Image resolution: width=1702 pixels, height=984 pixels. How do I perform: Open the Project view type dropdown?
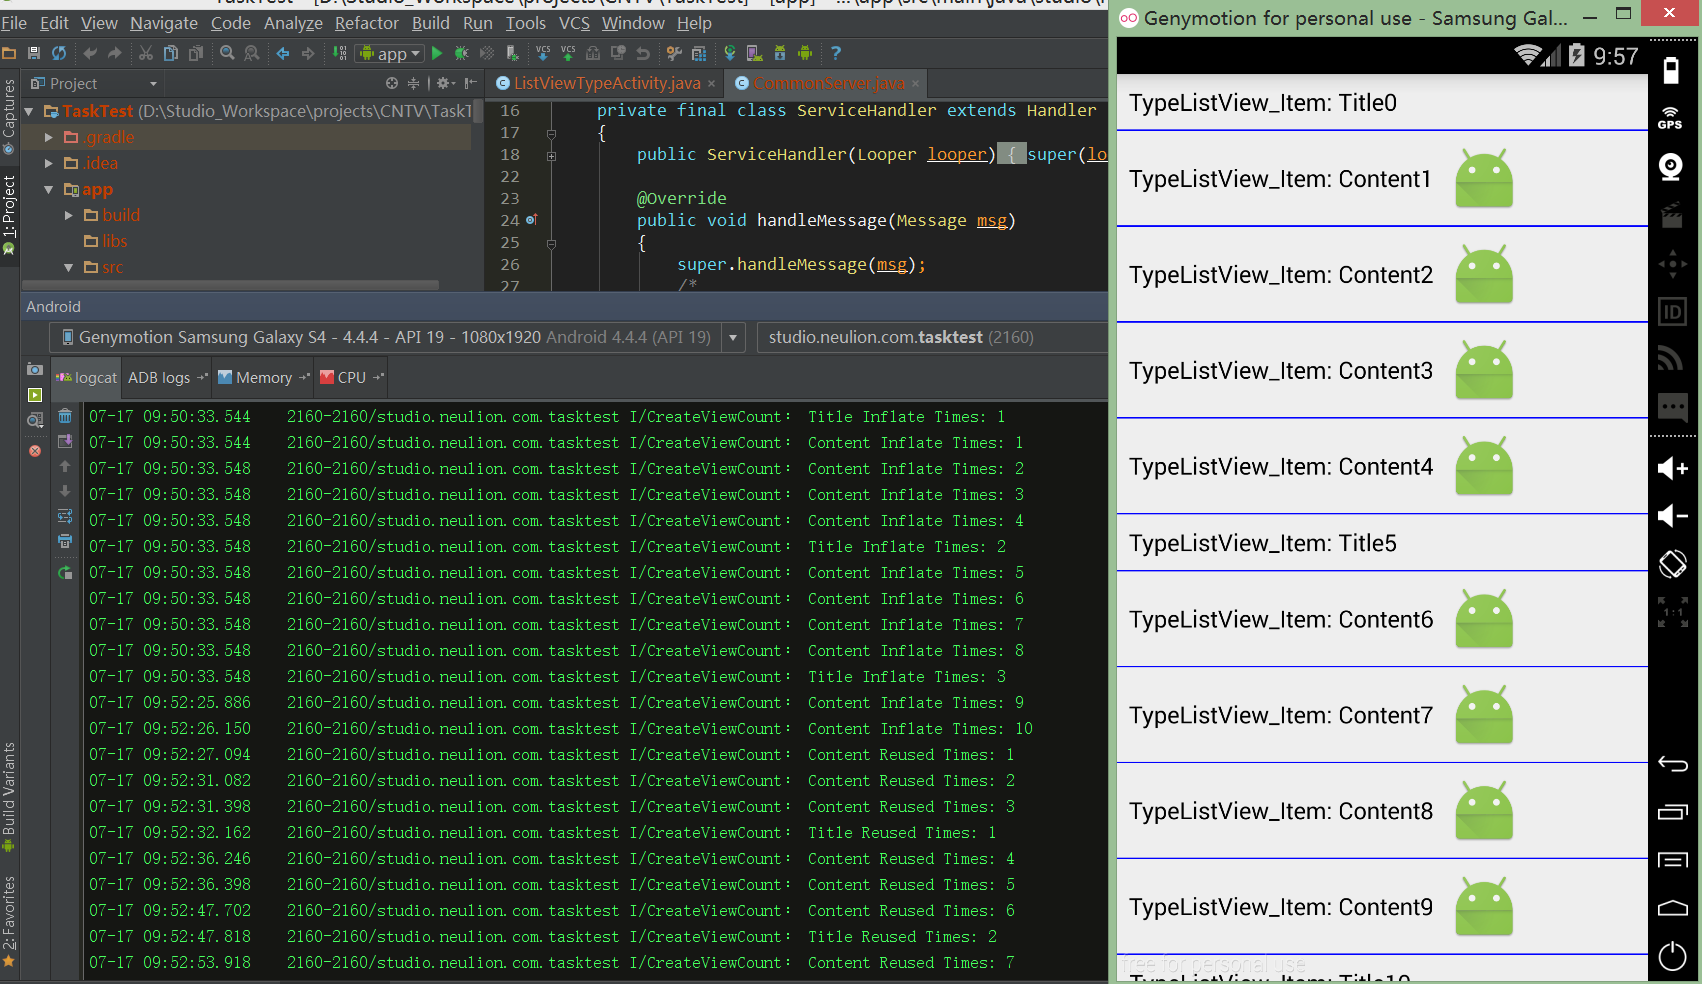[94, 83]
